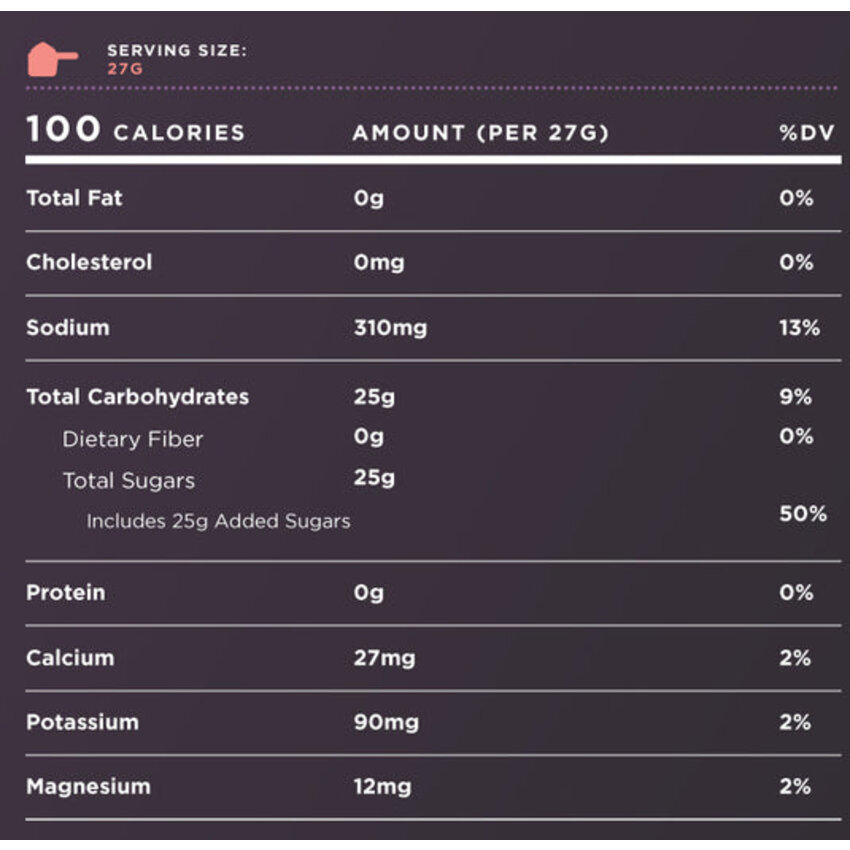850x850 pixels.
Task: Click the '100 CALORIES' heading
Action: click(x=135, y=131)
